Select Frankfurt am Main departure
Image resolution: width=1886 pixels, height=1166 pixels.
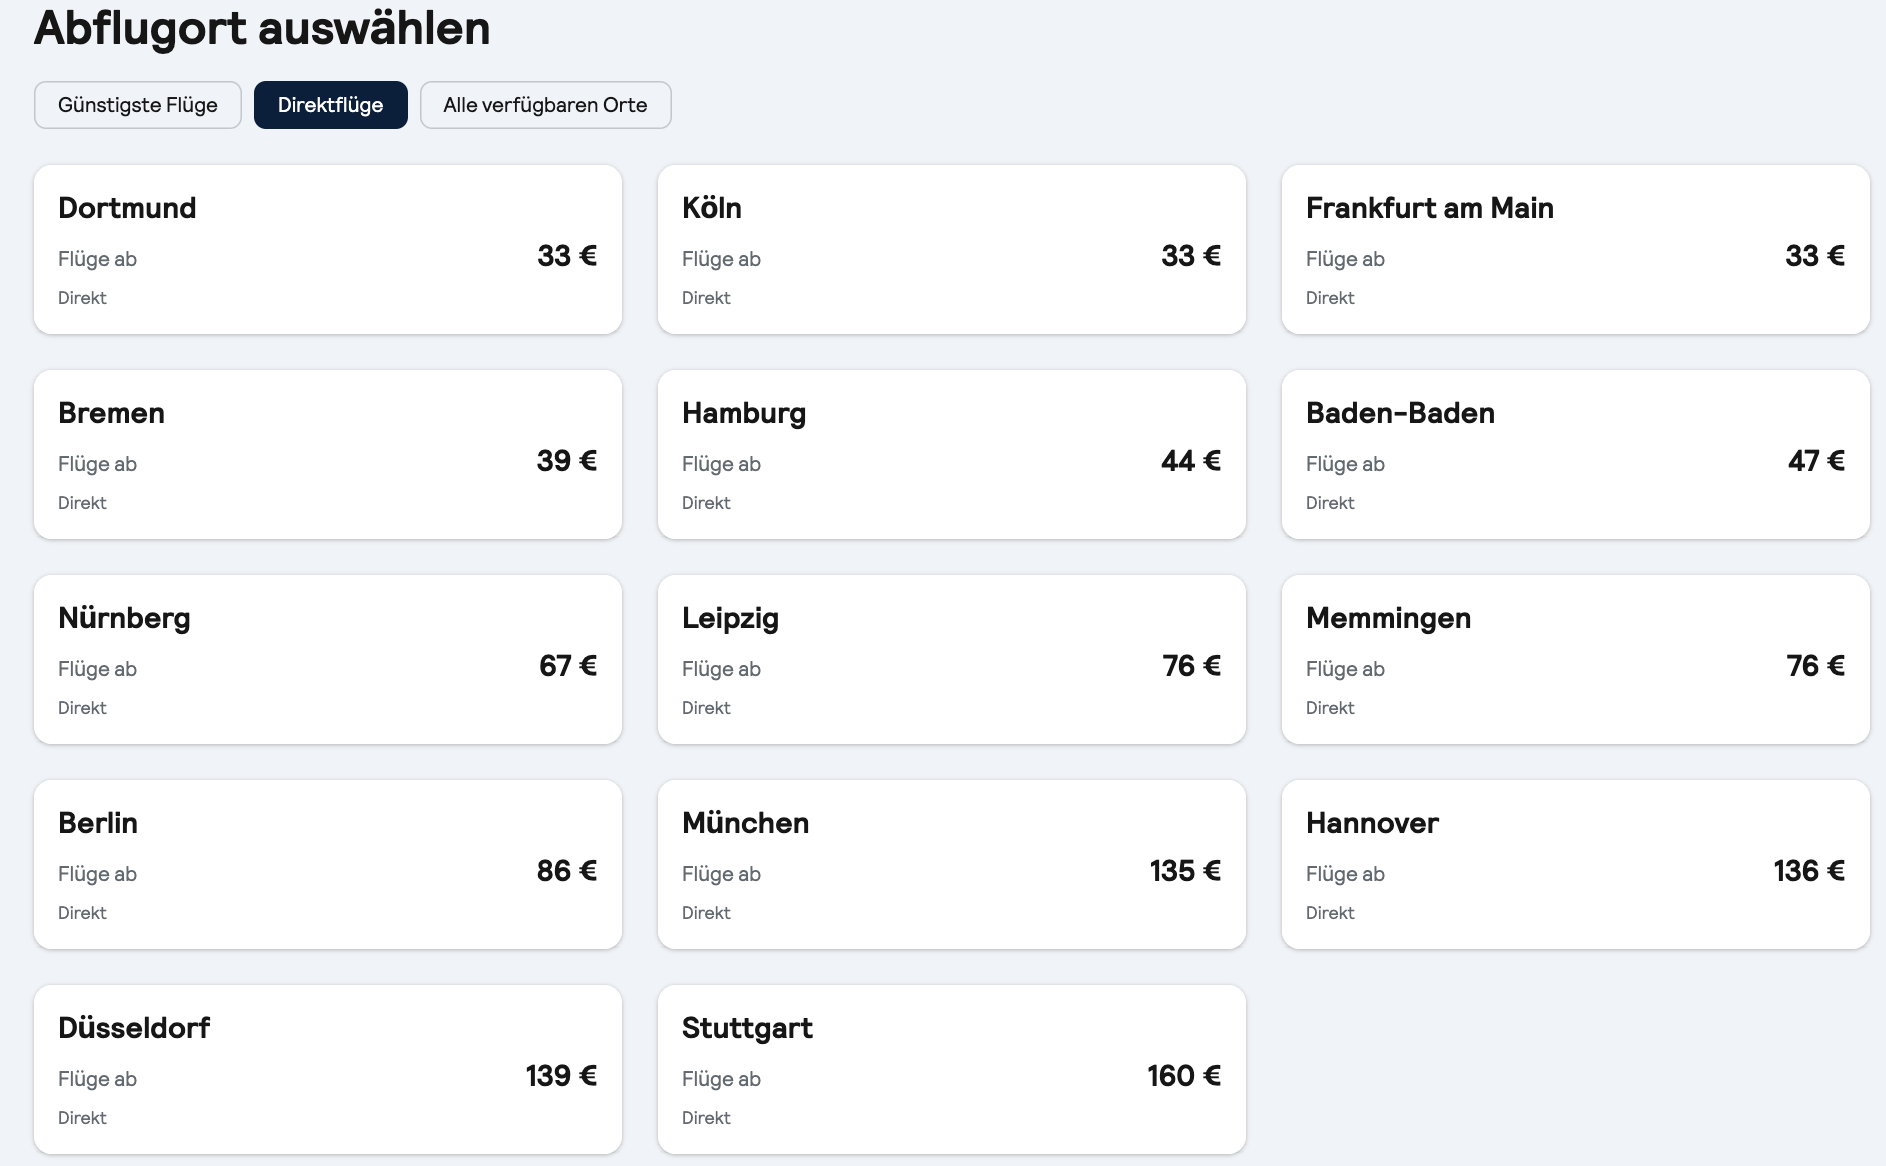(1575, 249)
